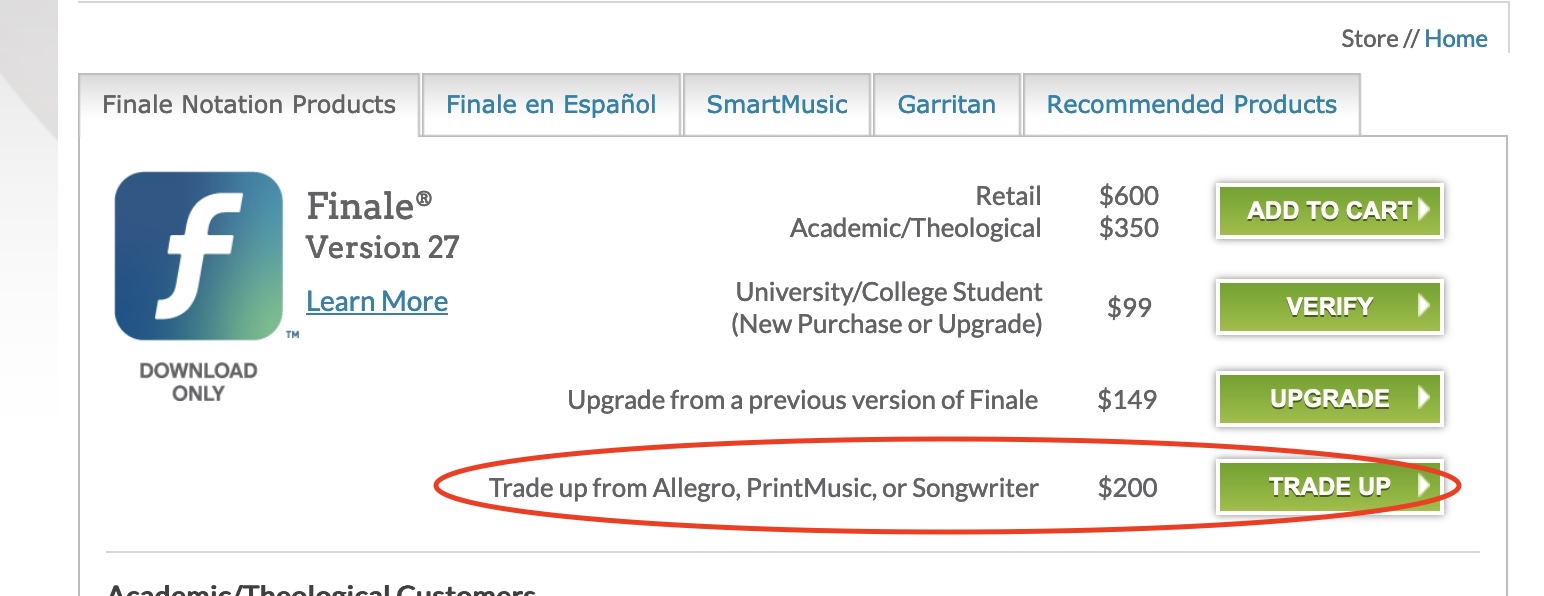Click the $149 upgrade price

(1127, 400)
